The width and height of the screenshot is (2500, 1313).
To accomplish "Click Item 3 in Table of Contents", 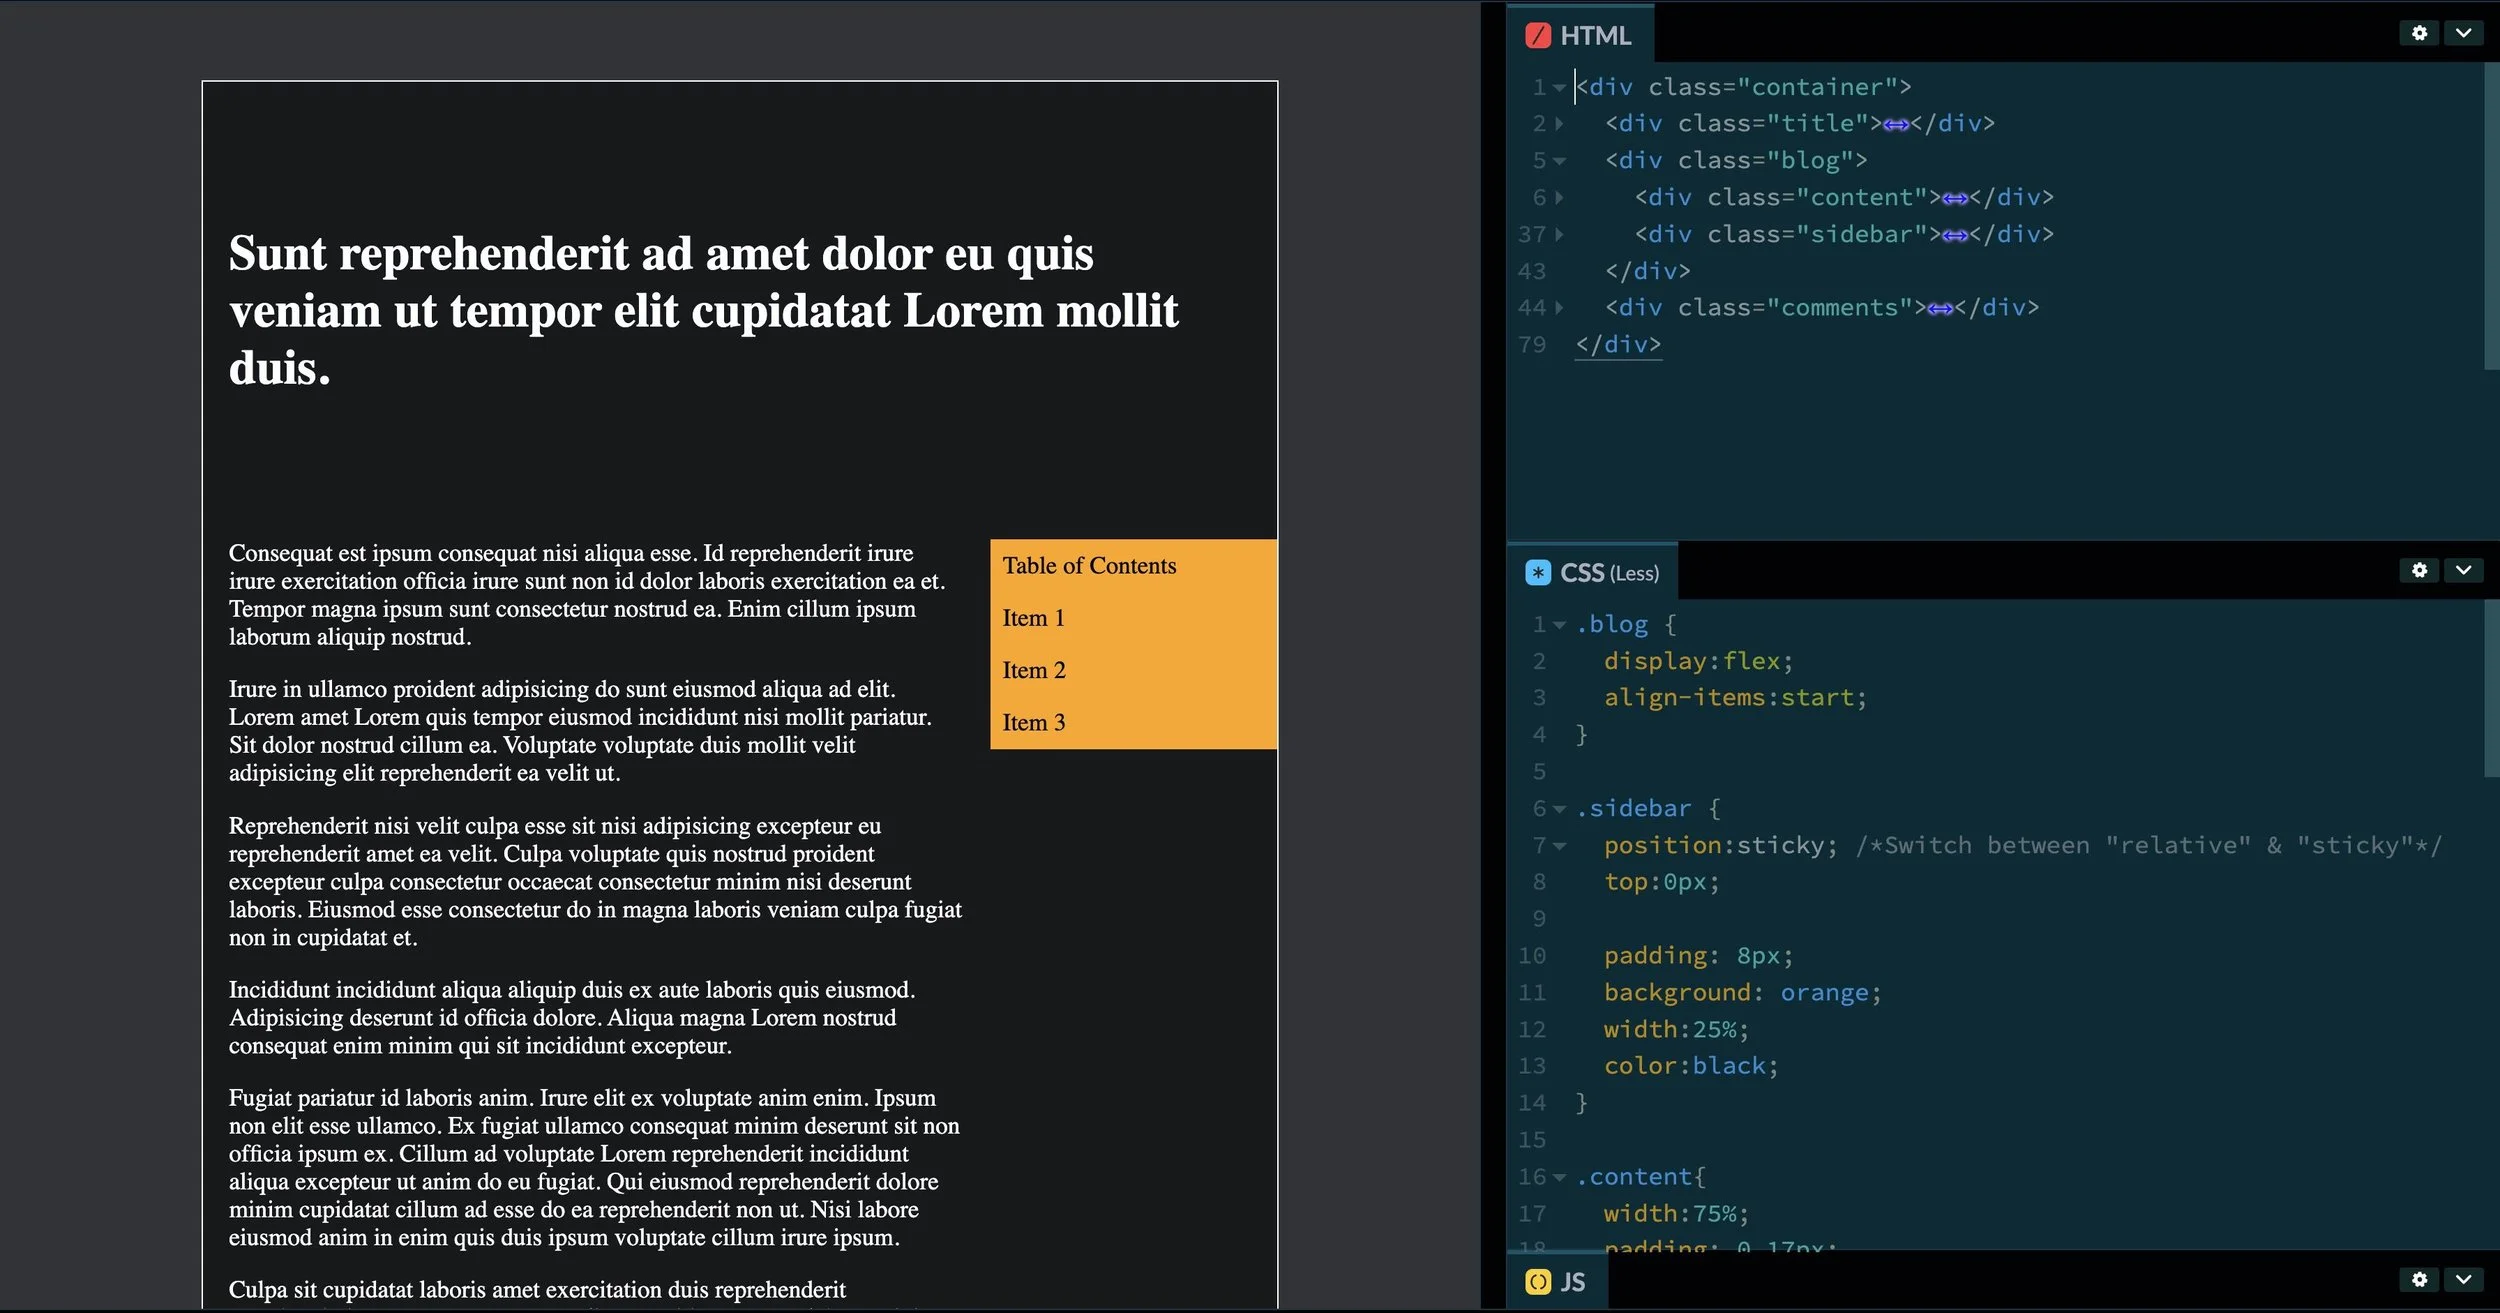I will [1033, 722].
